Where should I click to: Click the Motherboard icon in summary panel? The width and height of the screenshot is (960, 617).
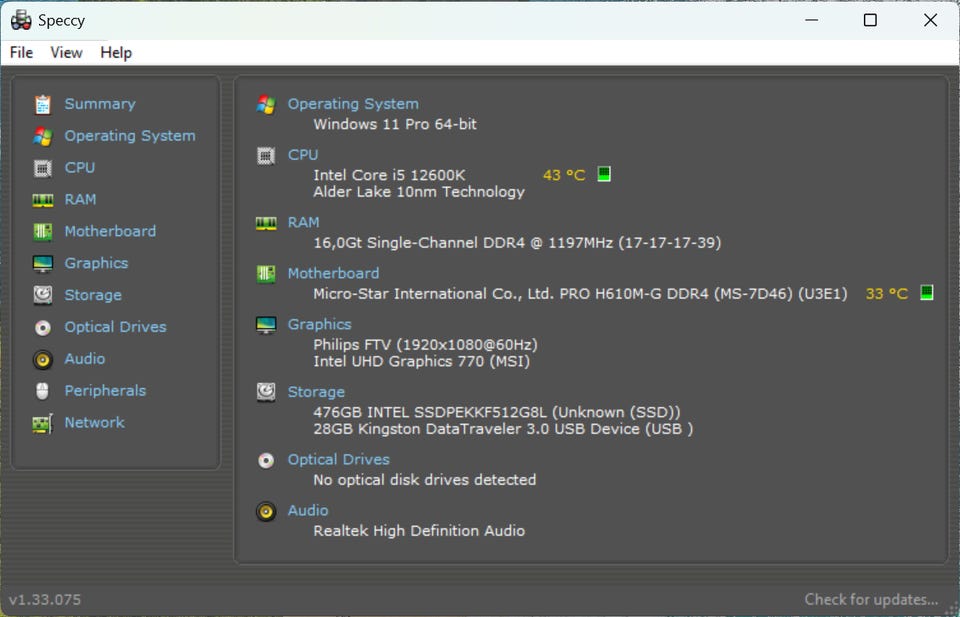click(x=266, y=274)
